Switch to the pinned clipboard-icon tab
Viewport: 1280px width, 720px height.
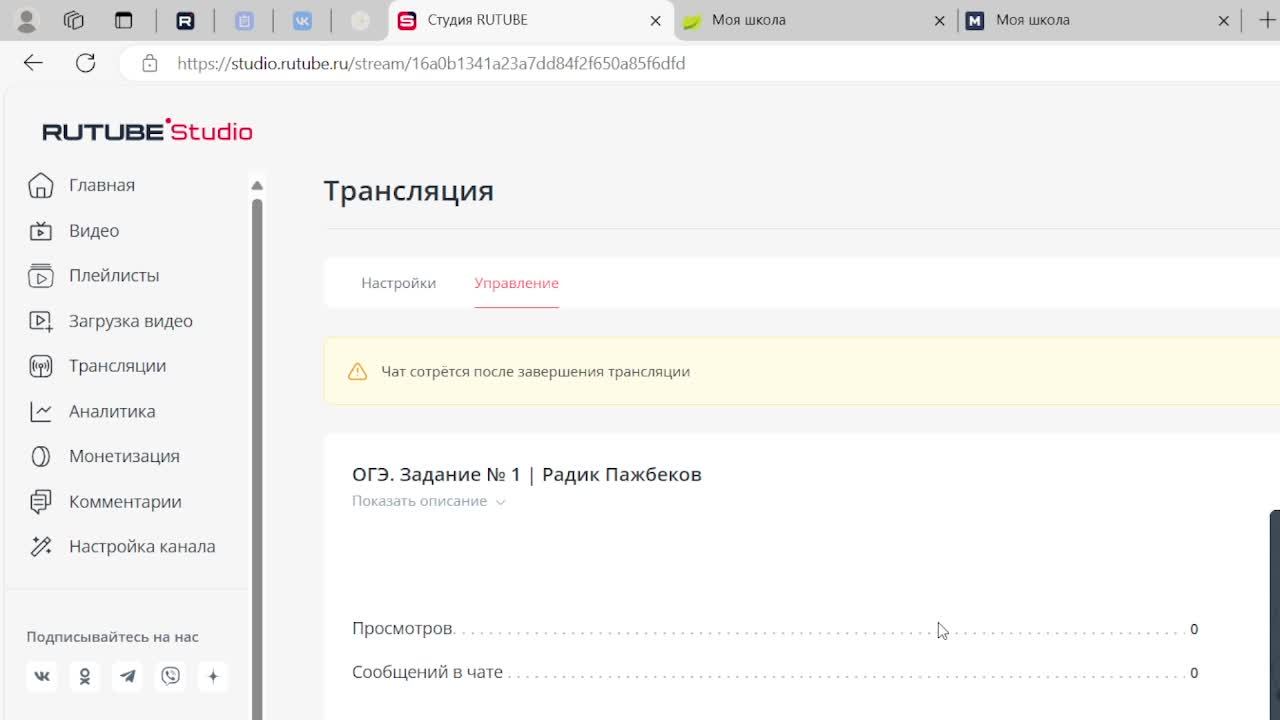tap(244, 20)
